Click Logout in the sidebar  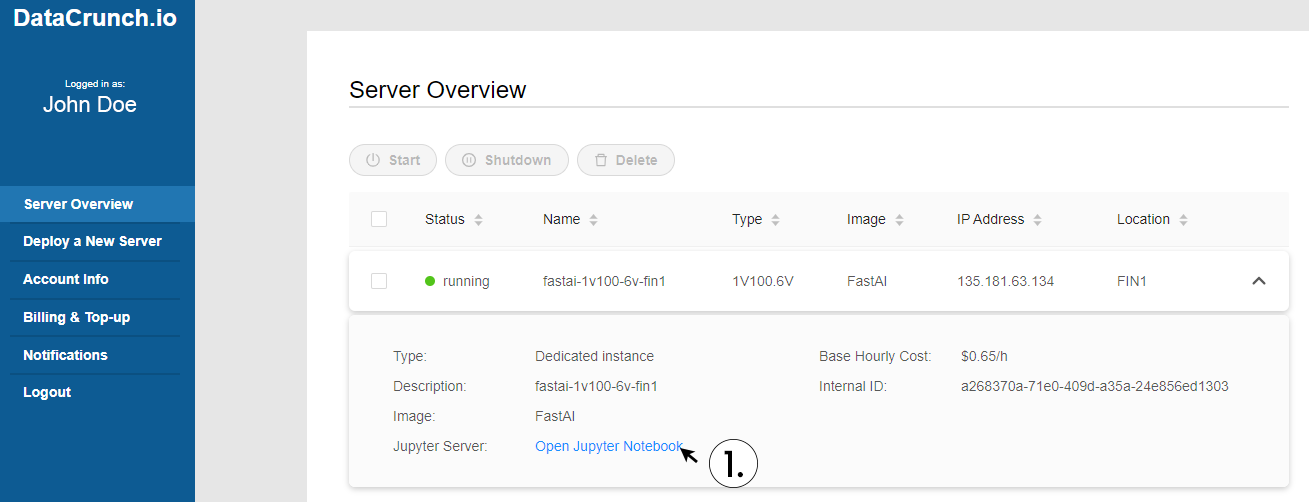(47, 392)
